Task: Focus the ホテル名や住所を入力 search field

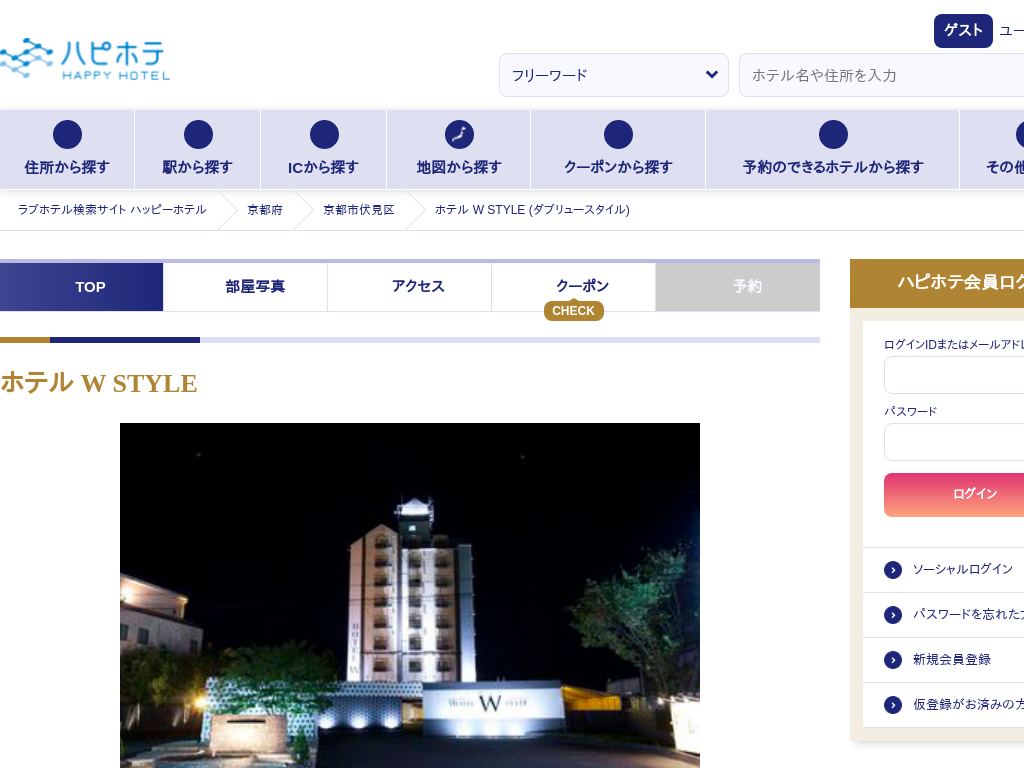Action: point(882,75)
